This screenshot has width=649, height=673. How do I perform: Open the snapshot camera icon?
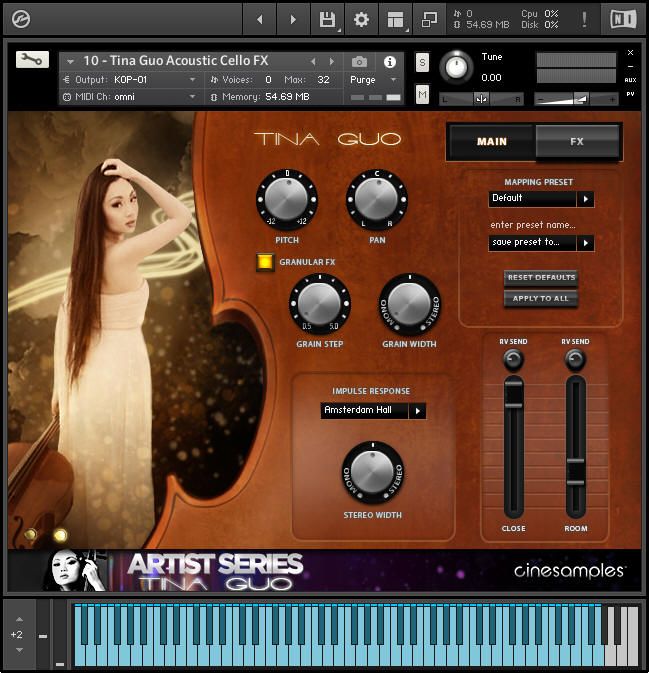click(x=359, y=62)
